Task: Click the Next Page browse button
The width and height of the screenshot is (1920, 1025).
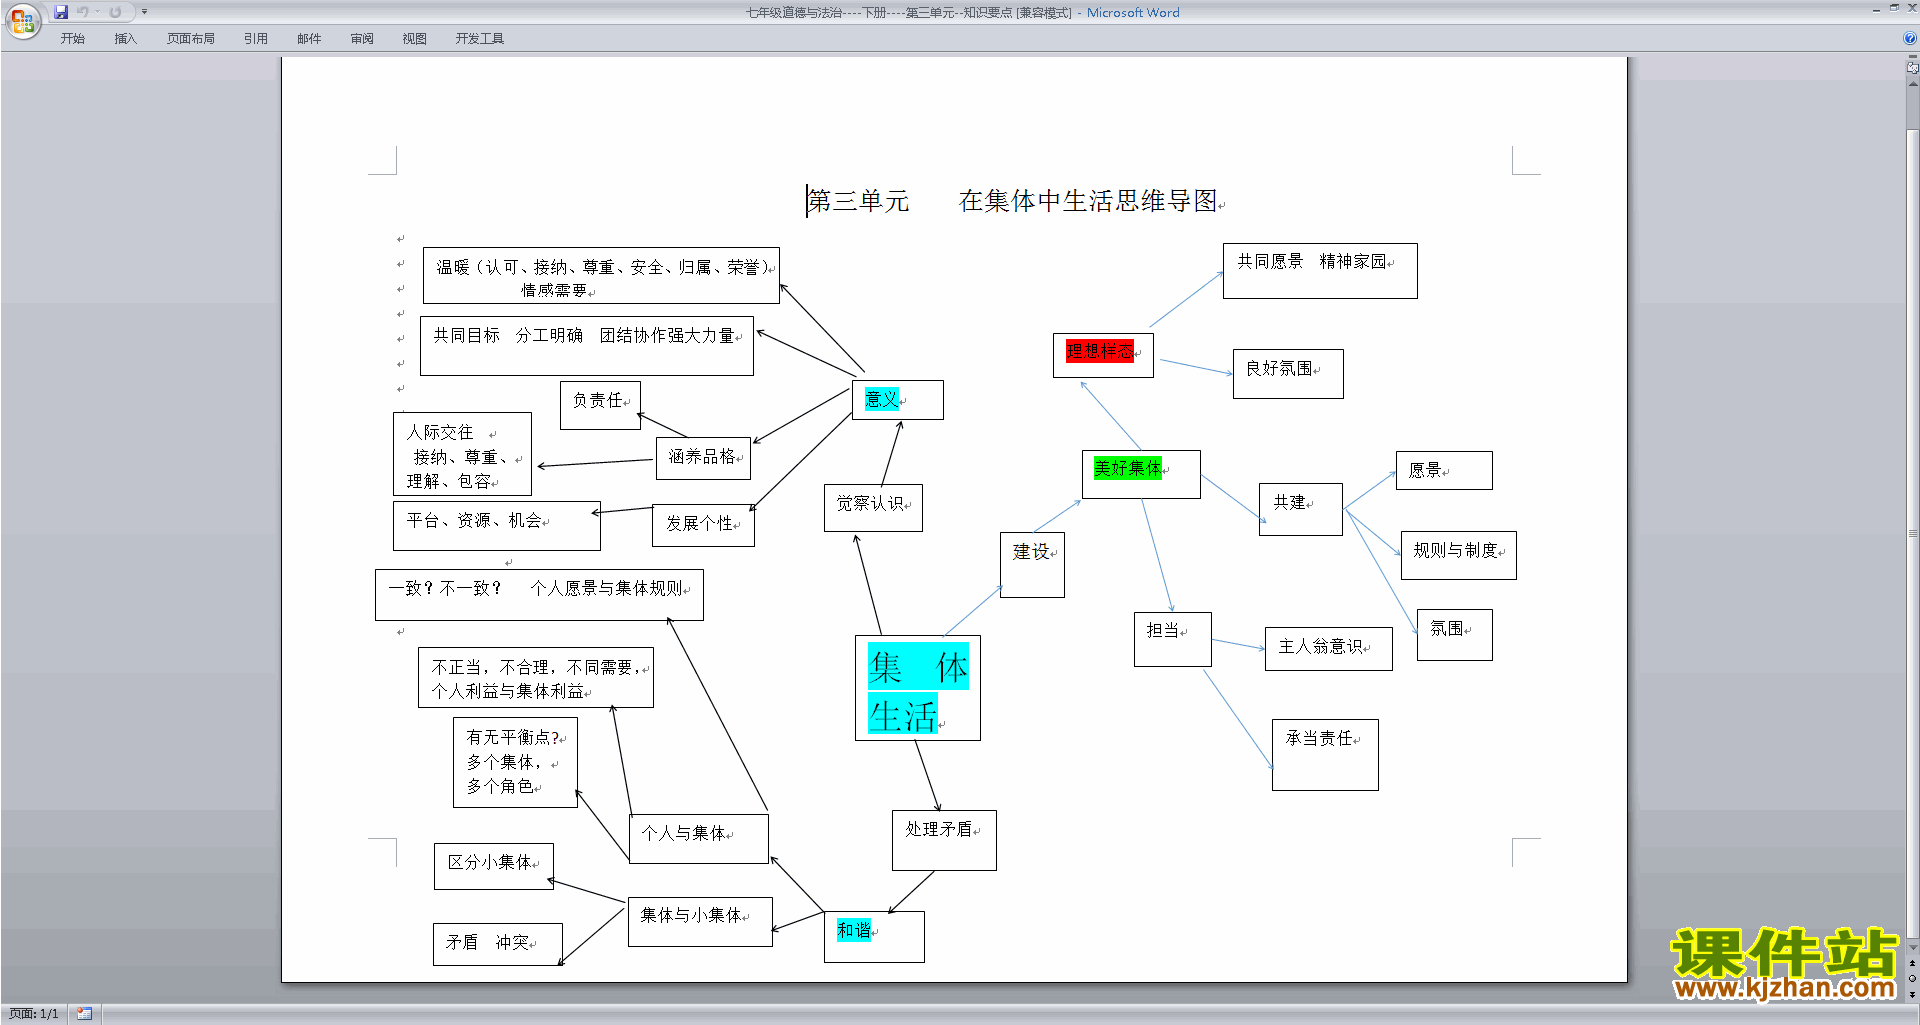Action: pyautogui.click(x=1913, y=994)
